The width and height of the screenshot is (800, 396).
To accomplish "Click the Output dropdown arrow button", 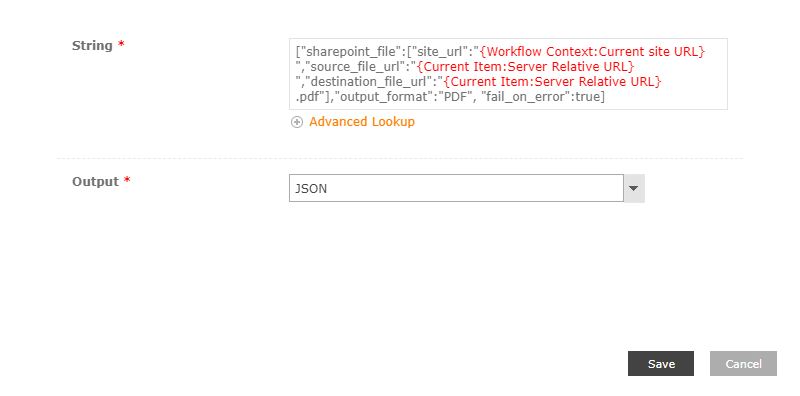I will (634, 188).
